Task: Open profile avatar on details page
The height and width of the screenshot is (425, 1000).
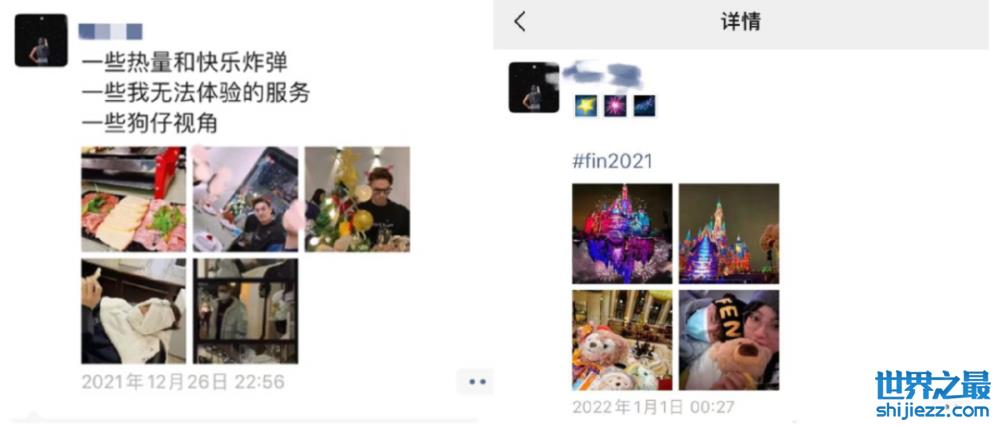Action: (x=534, y=87)
